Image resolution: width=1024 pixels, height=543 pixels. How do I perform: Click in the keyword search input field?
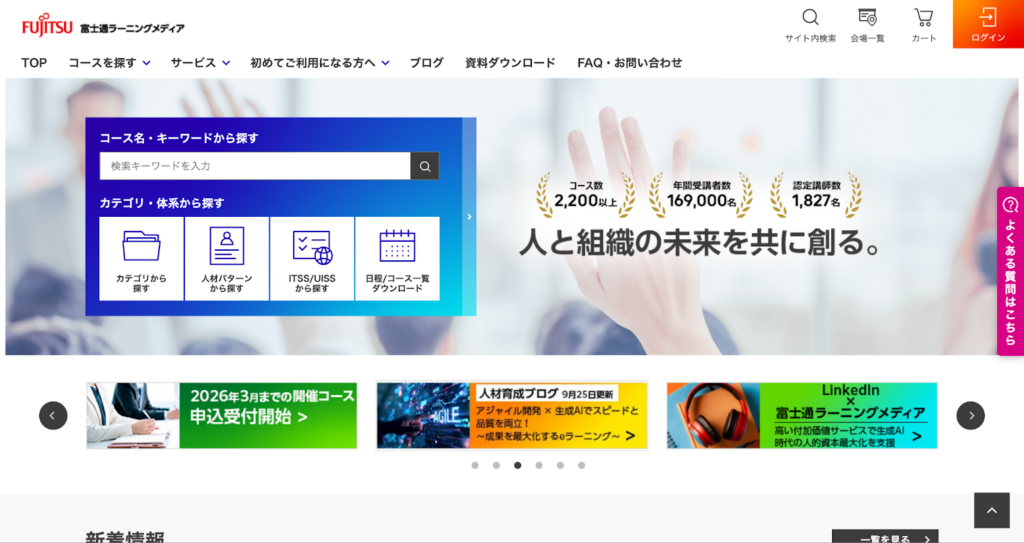[x=255, y=166]
